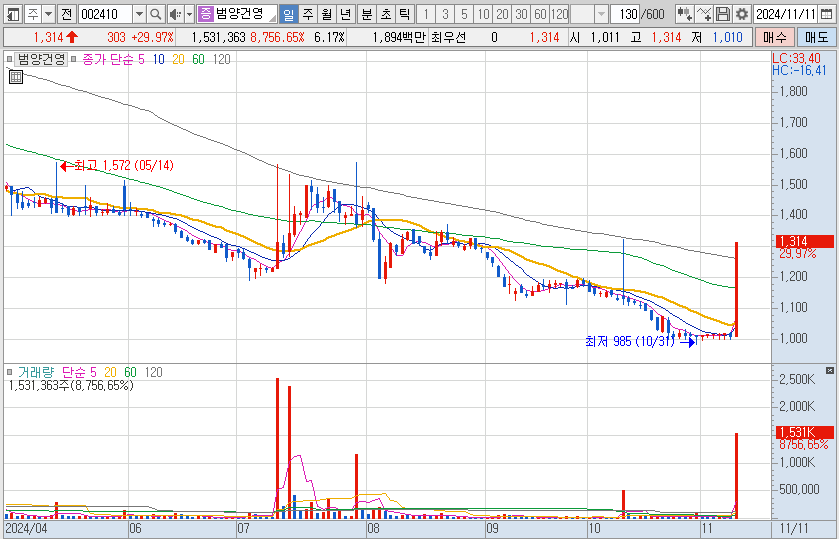Click the speaker sound icon
This screenshot has height=539, width=839.
coord(174,14)
